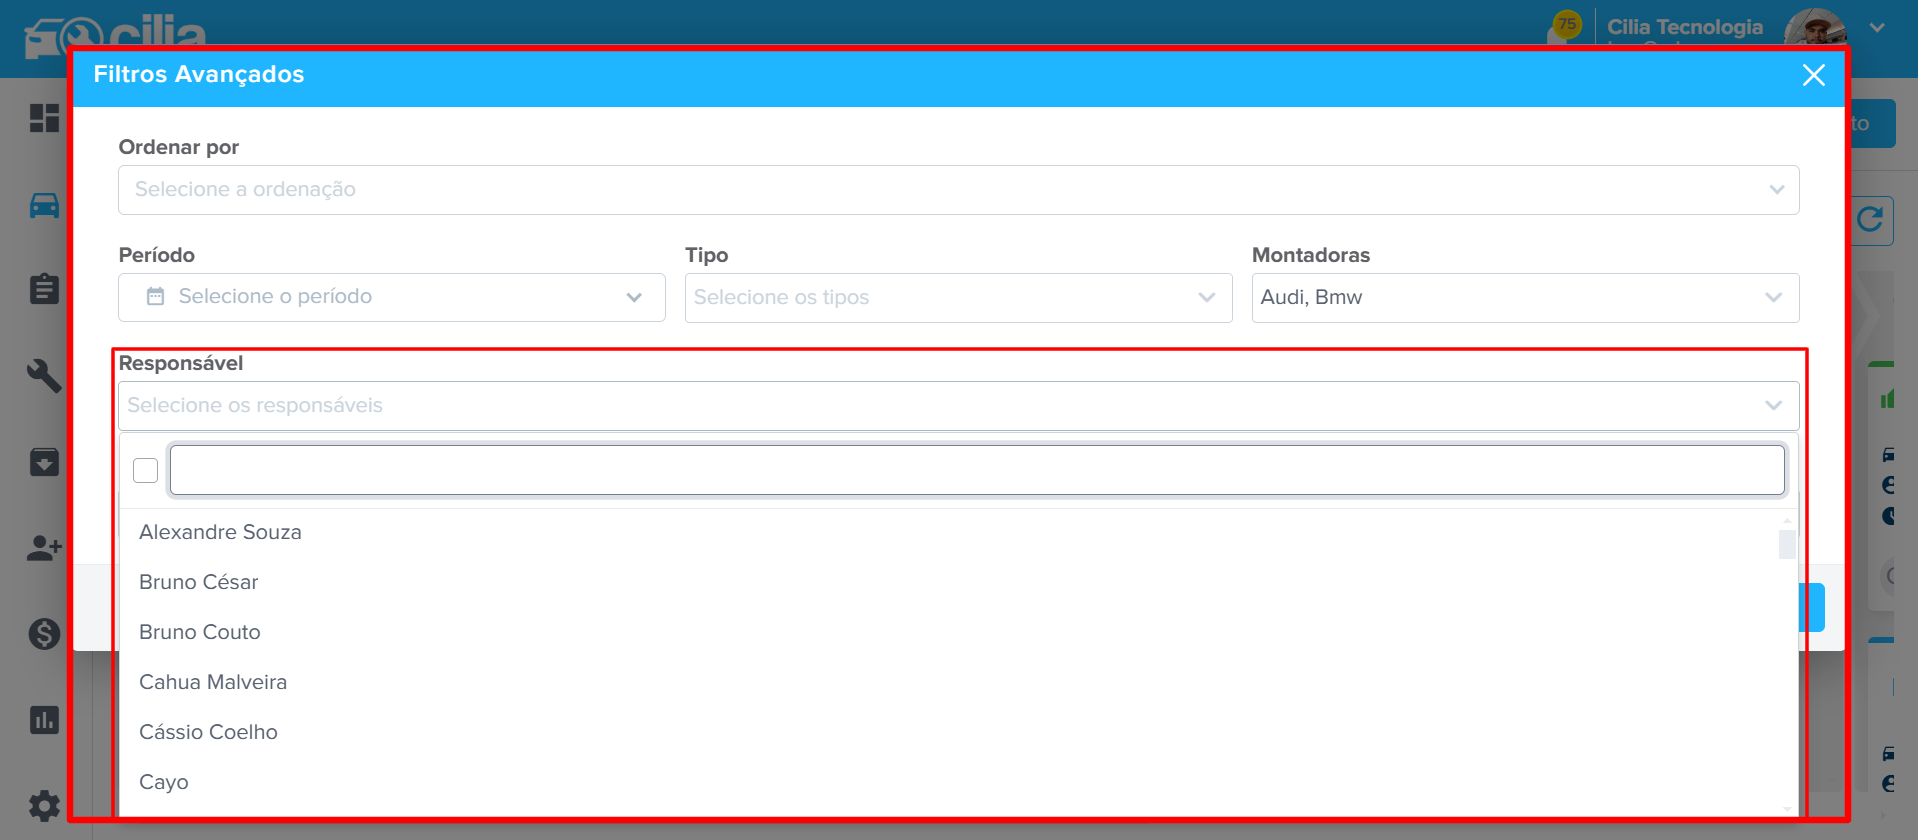Click Cilia Tecnologia account name

tap(1685, 27)
